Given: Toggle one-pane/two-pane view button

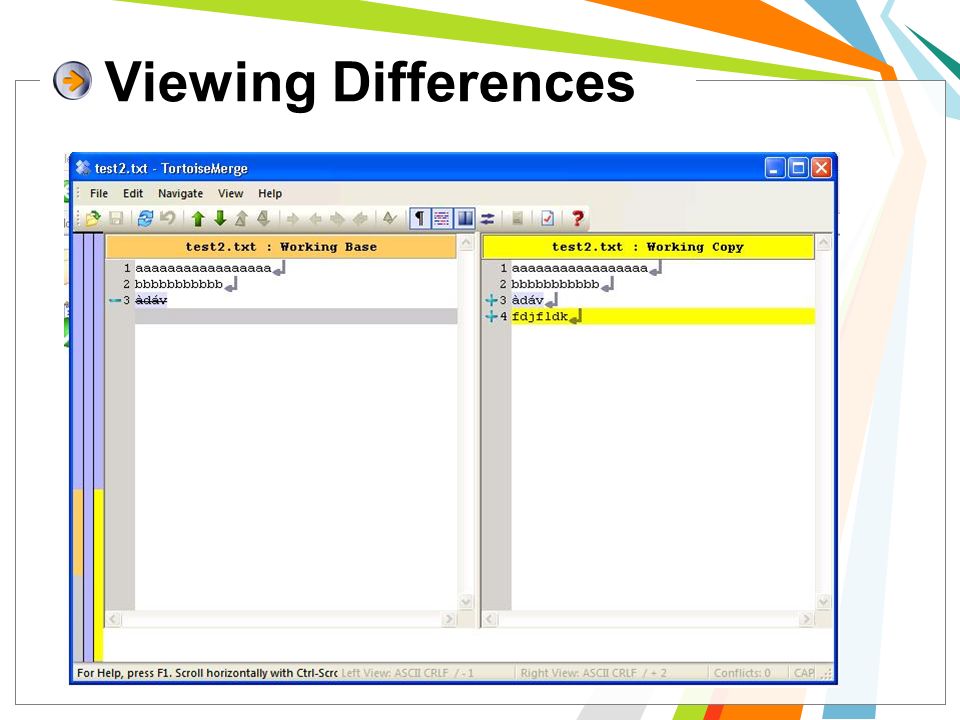Looking at the screenshot, I should click(465, 219).
